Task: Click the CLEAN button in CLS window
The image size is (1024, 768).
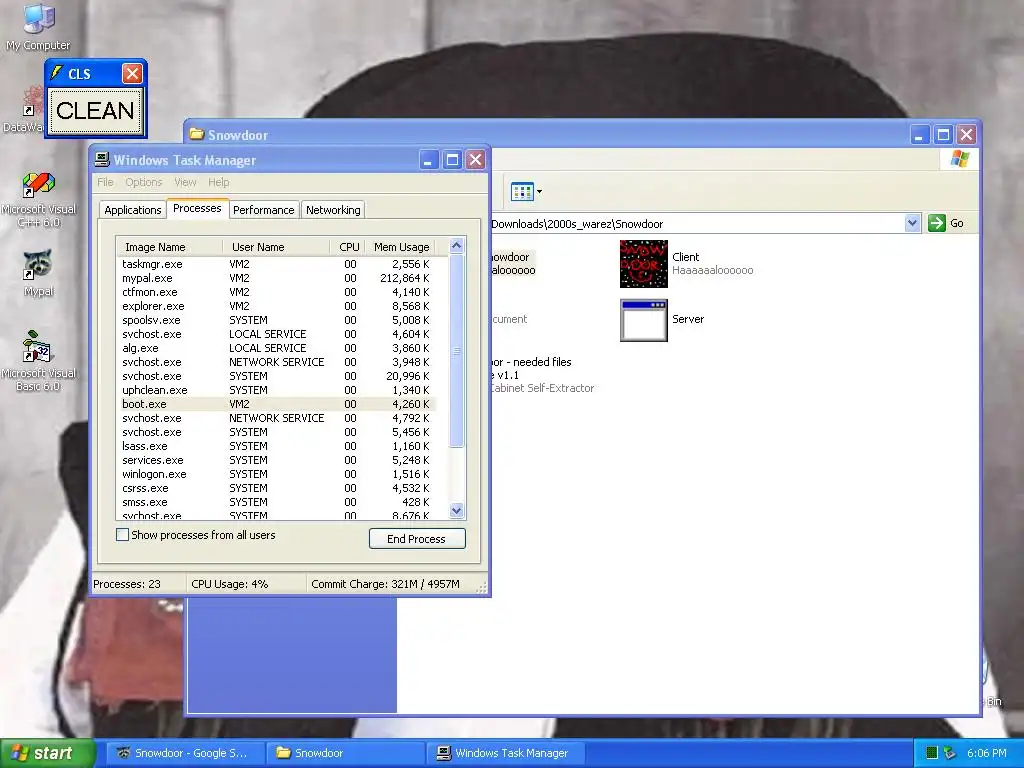Action: tap(95, 110)
